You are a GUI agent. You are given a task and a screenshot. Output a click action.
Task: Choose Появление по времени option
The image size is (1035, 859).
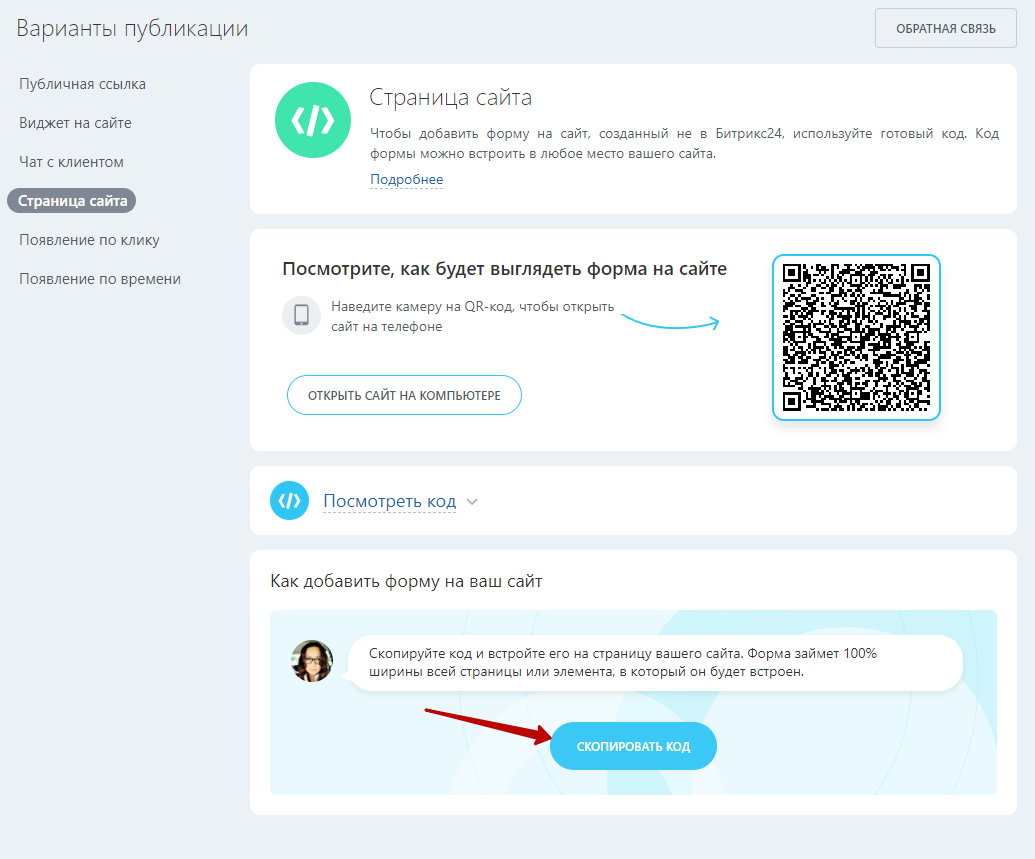pyautogui.click(x=100, y=279)
